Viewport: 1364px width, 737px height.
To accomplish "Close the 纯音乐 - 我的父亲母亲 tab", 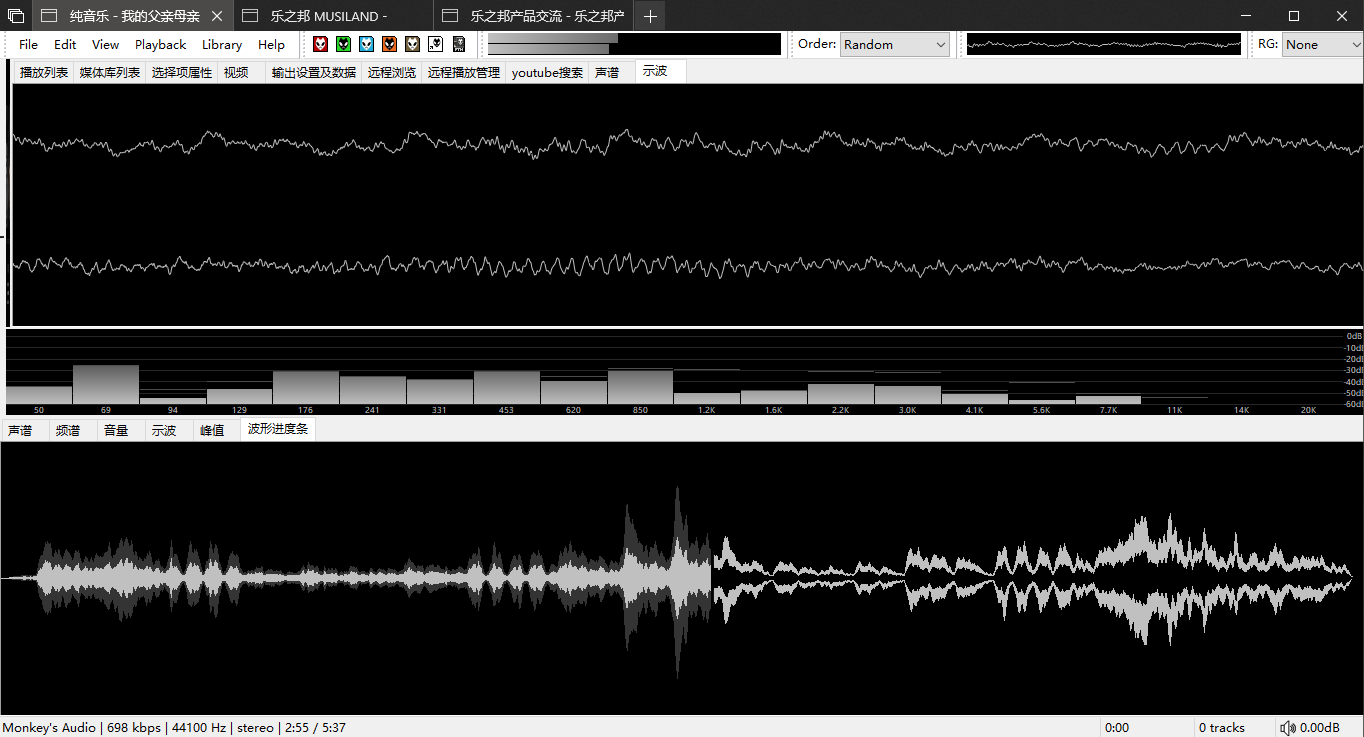I will [x=217, y=16].
